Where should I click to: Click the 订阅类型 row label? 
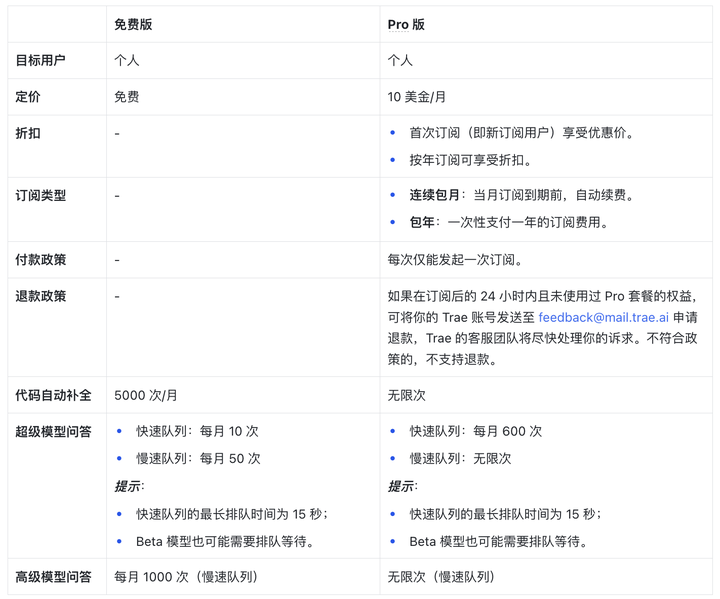click(41, 196)
